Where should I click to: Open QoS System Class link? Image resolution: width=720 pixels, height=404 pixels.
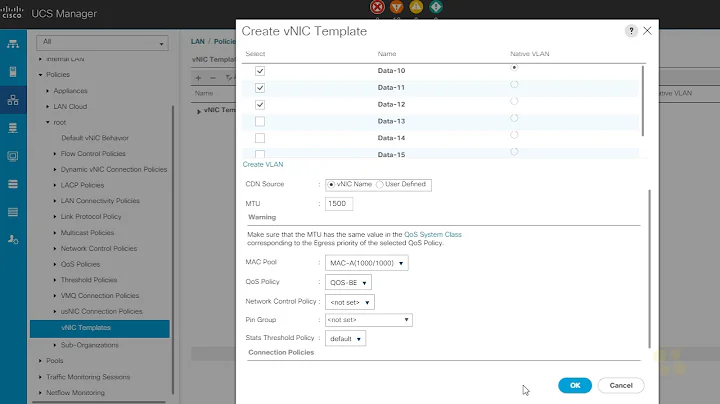[433, 235]
